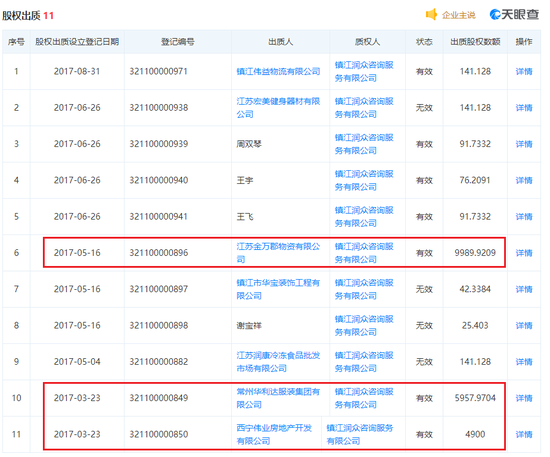The height and width of the screenshot is (457, 550).
Task: Click the 登记编号 column header
Action: (178, 42)
